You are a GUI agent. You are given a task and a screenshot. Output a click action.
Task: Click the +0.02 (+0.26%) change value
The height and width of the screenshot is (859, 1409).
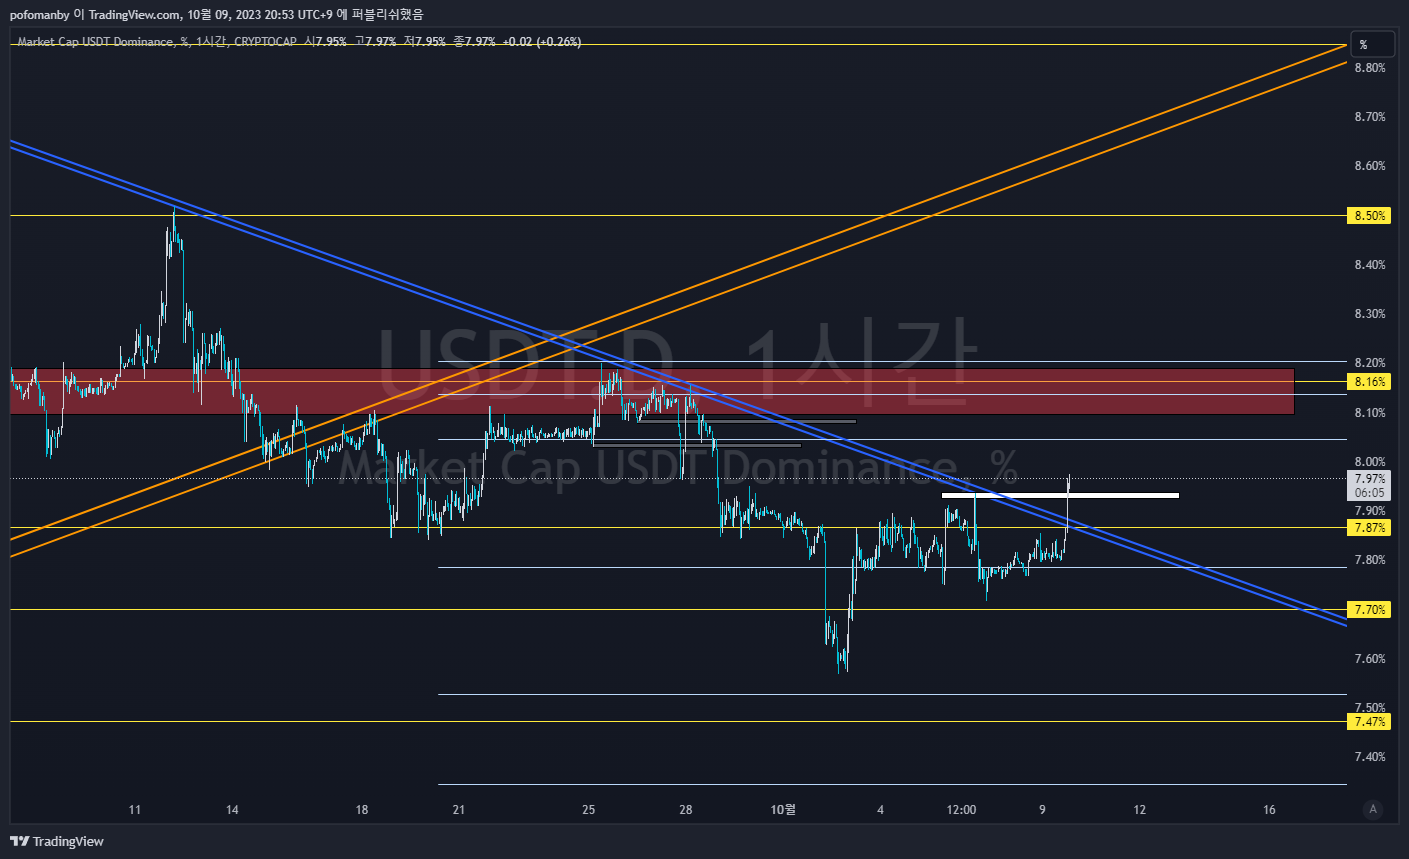[541, 42]
